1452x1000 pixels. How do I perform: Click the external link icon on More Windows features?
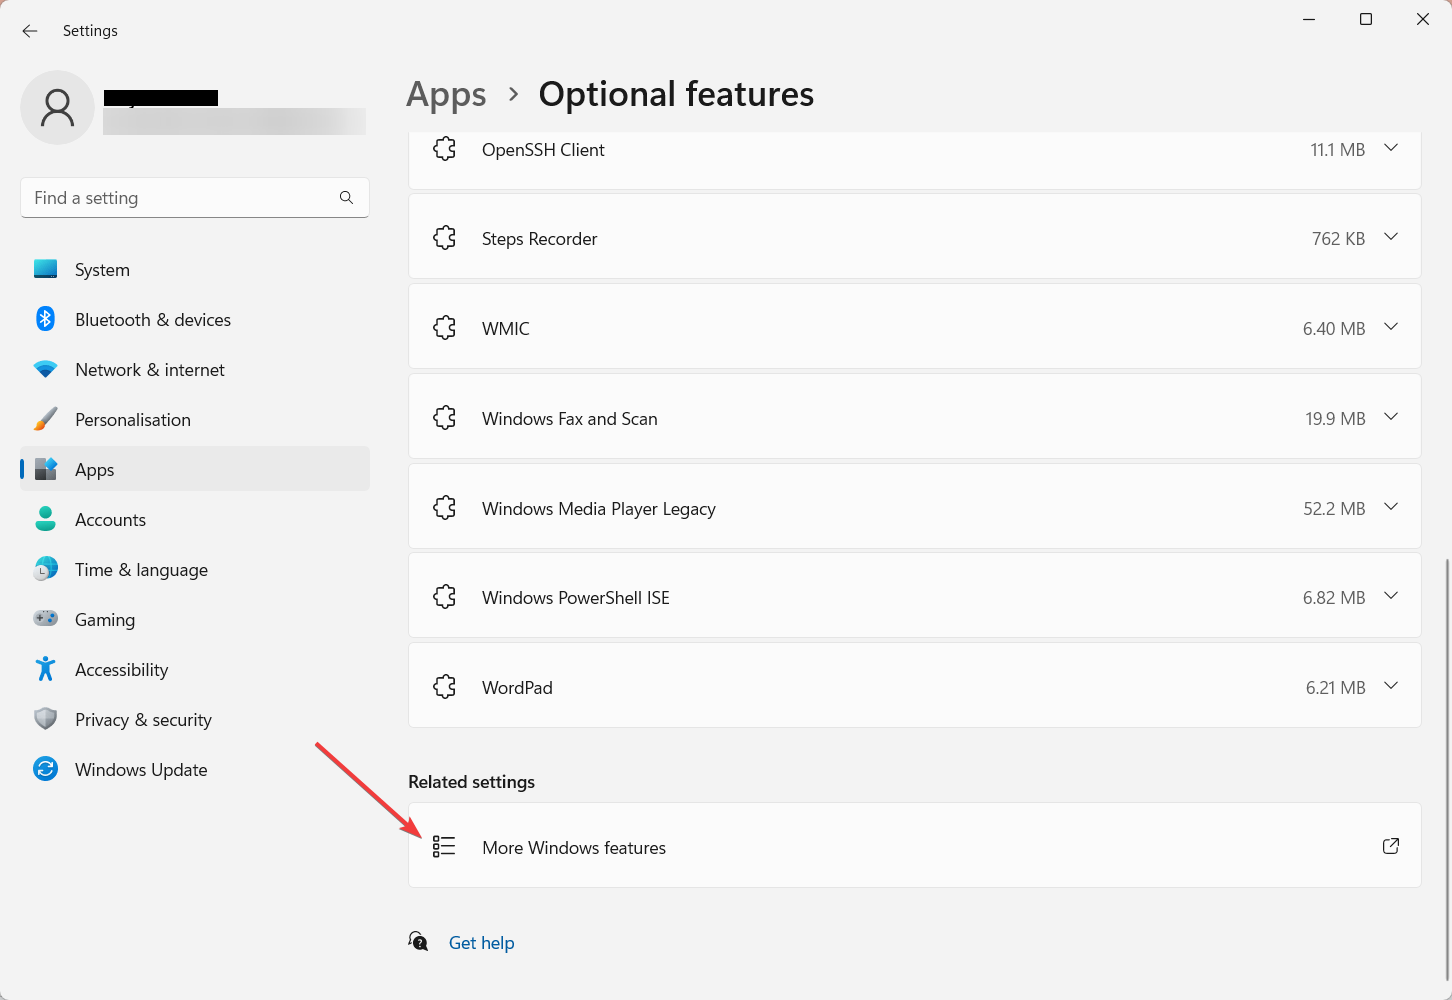point(1391,846)
